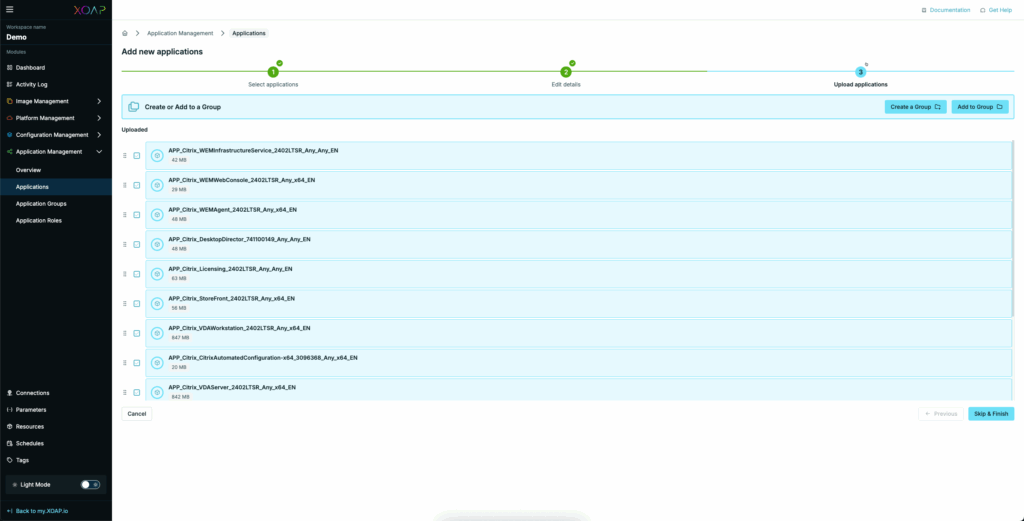Check the Citrix Licensing application checkbox

click(x=136, y=274)
